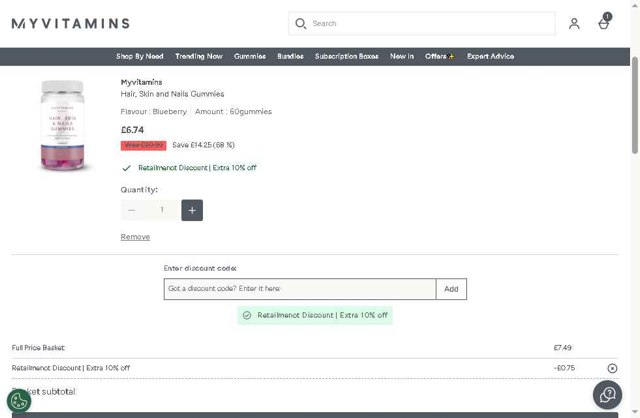Image resolution: width=640 pixels, height=418 pixels.
Task: Click the Myvitamins brand name text
Action: tap(141, 82)
